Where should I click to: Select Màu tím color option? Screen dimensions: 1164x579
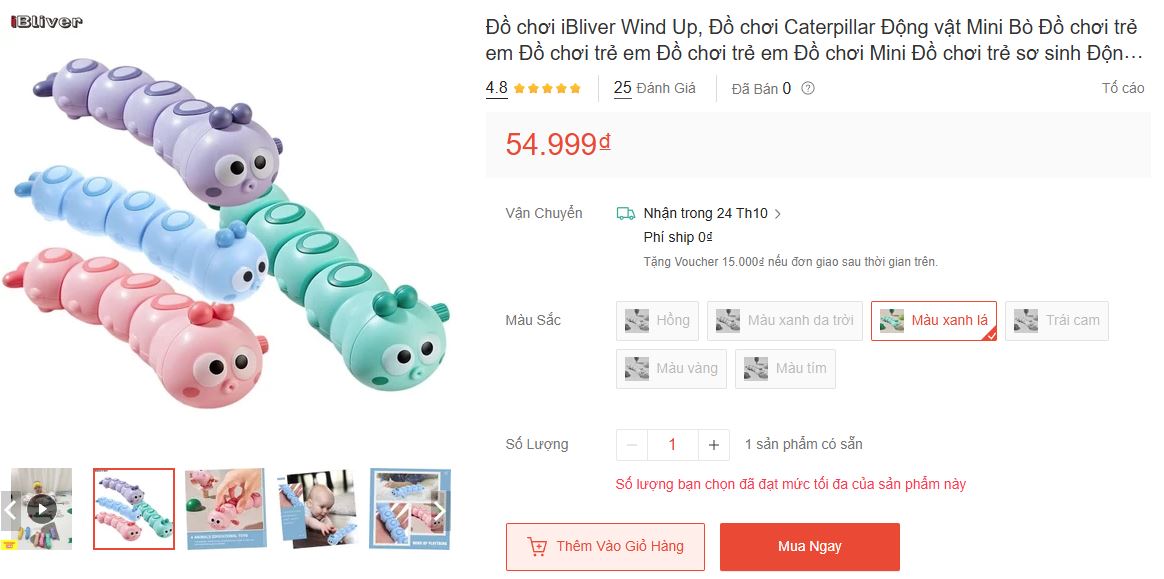785,369
